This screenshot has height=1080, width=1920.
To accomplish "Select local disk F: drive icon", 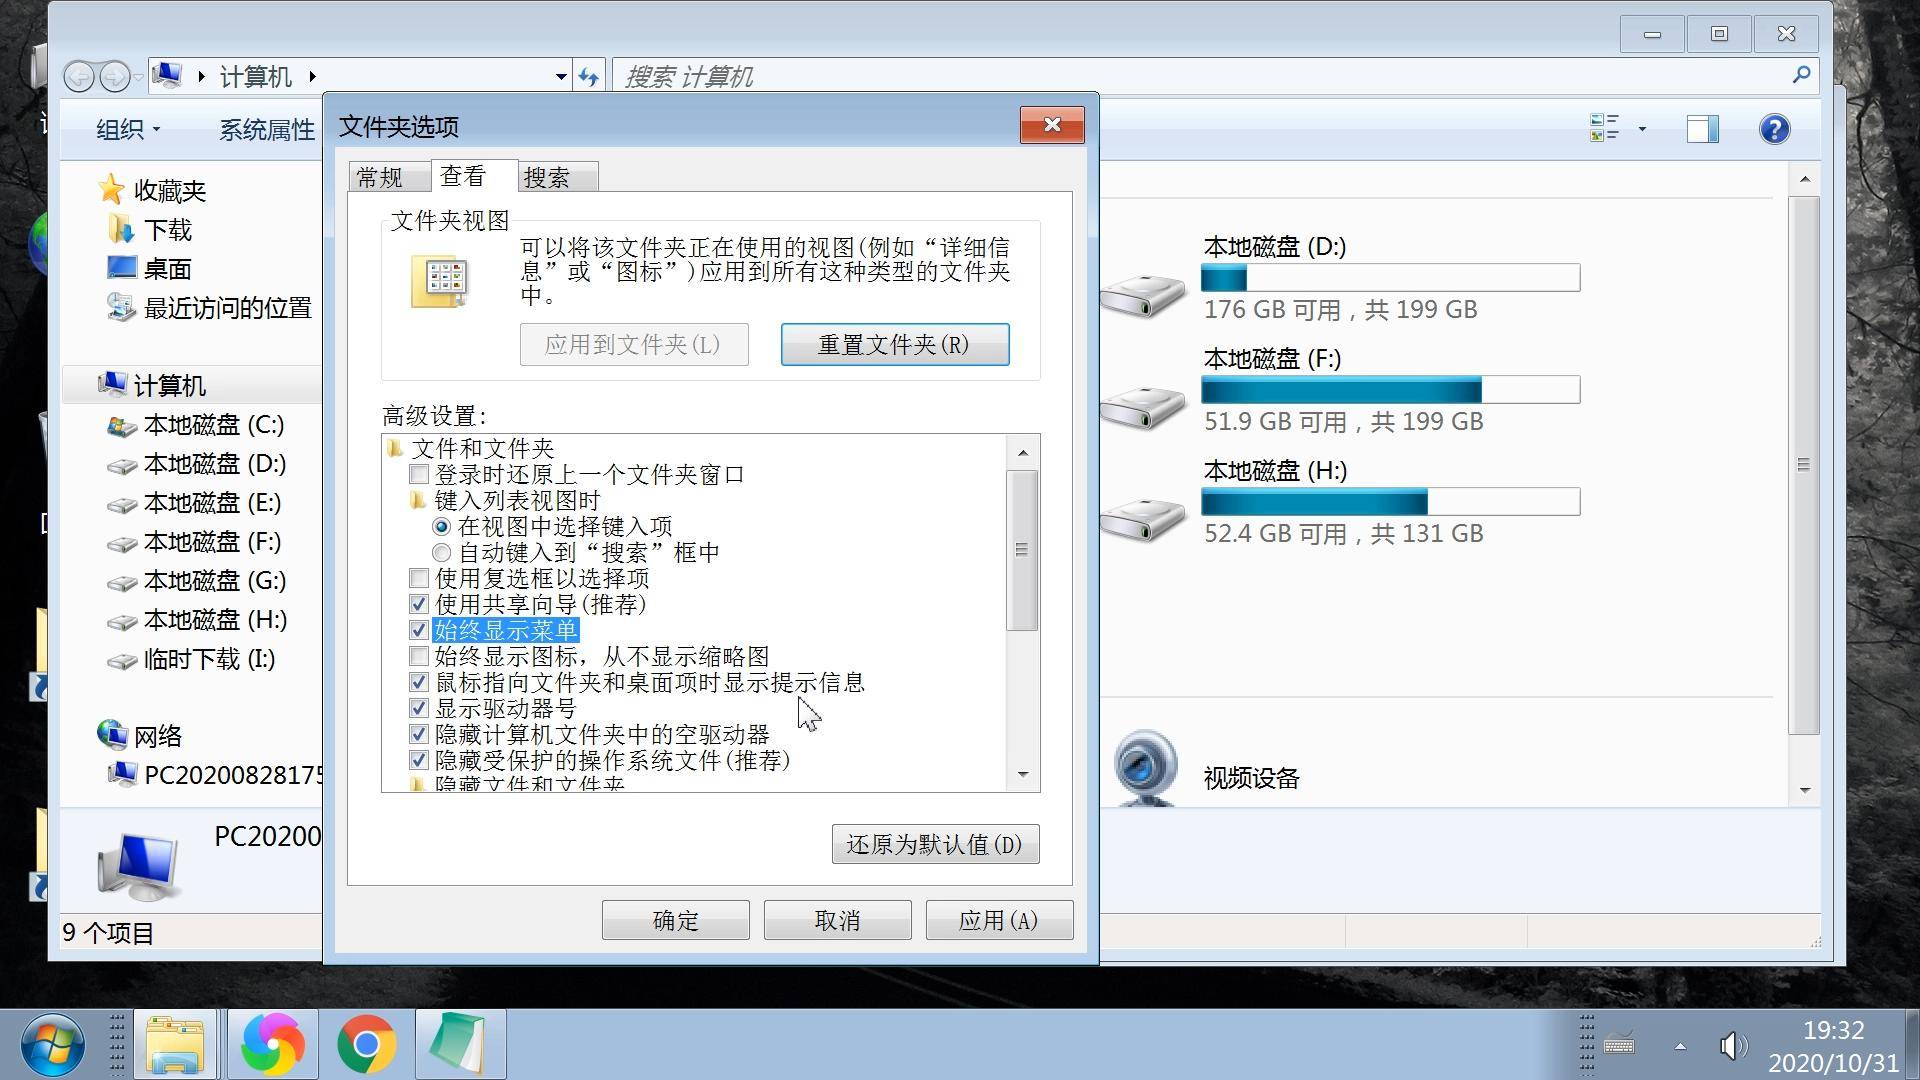I will [1143, 405].
